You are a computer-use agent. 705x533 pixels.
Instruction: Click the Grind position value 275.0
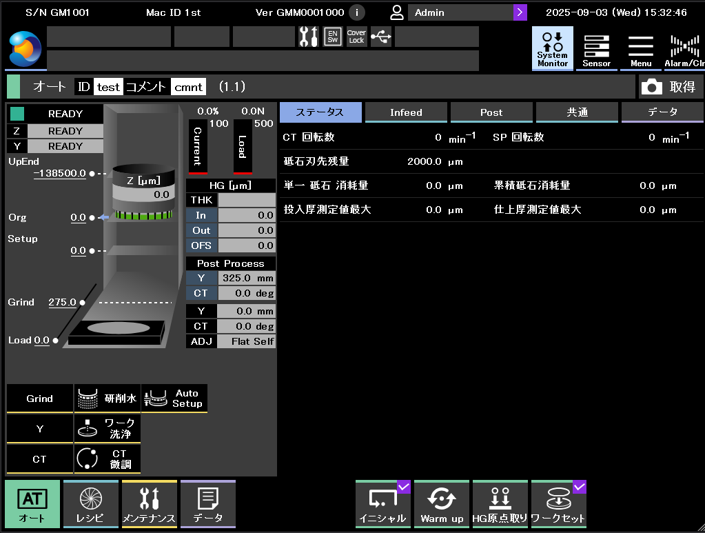62,302
